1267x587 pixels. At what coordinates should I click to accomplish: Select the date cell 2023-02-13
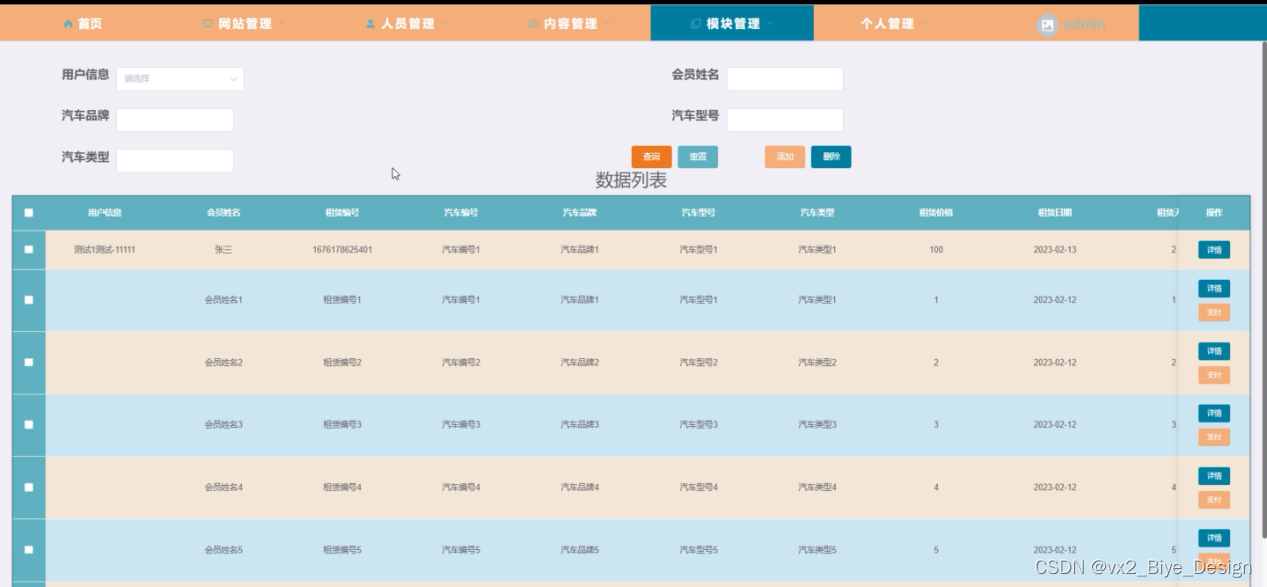pos(1055,250)
